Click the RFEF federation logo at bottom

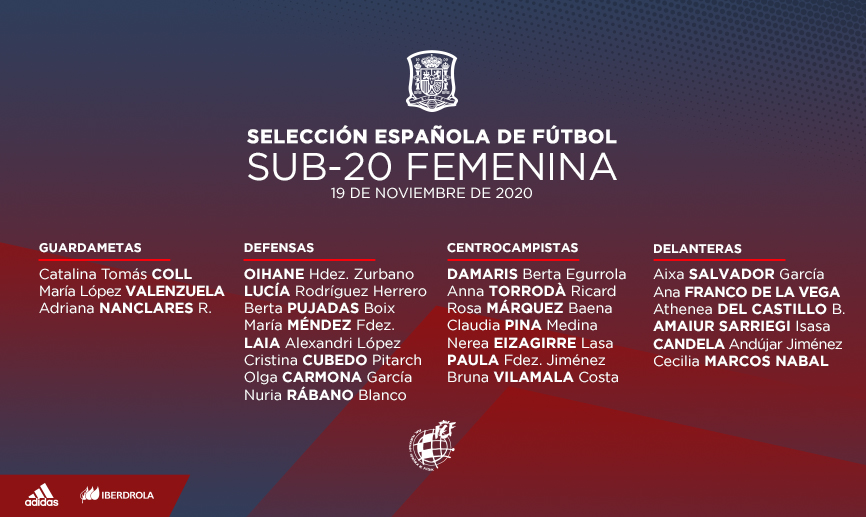432,445
